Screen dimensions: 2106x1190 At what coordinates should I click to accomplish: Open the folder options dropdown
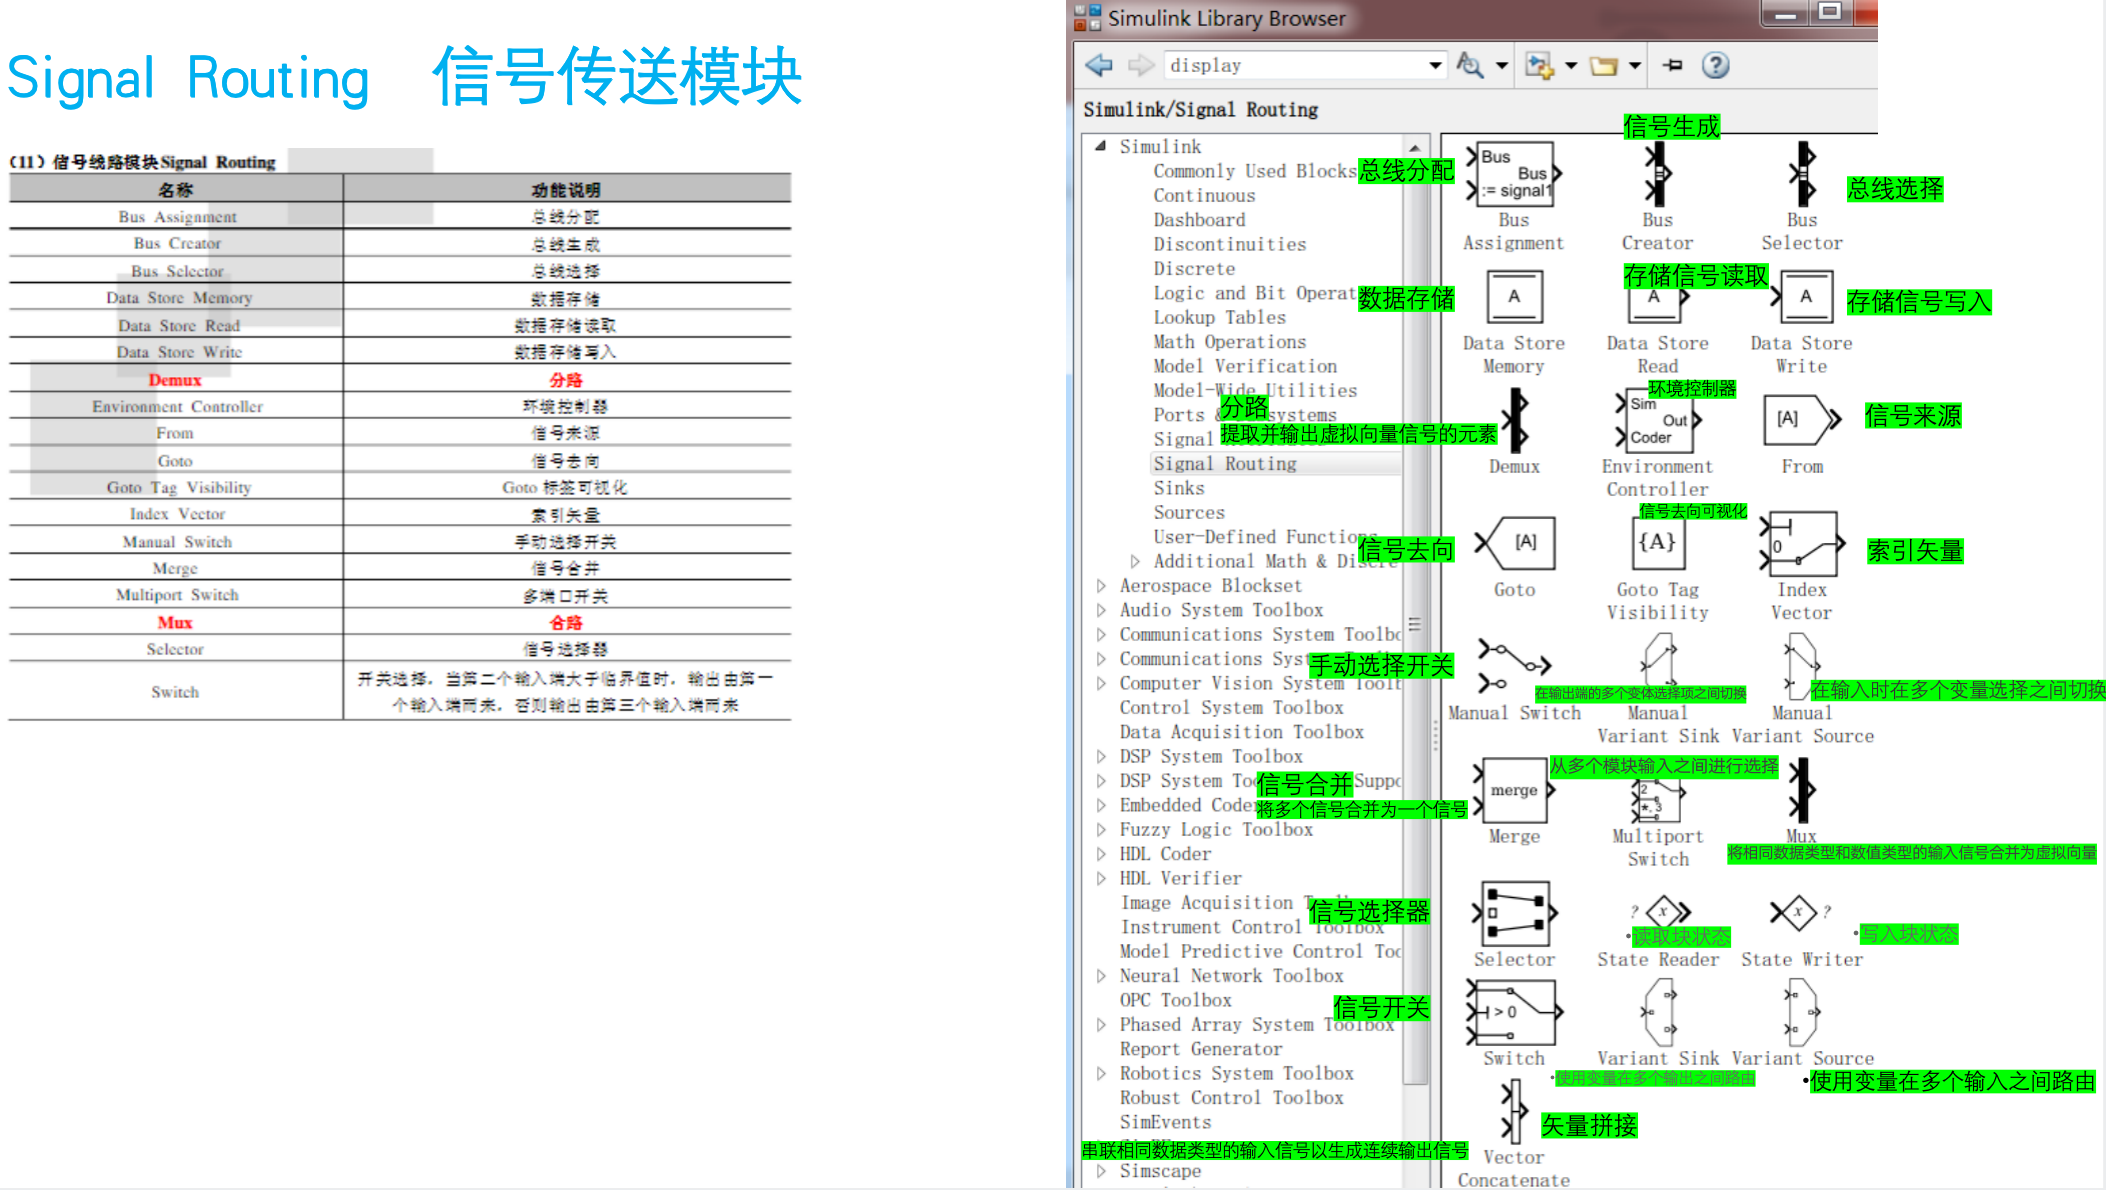pyautogui.click(x=1637, y=65)
